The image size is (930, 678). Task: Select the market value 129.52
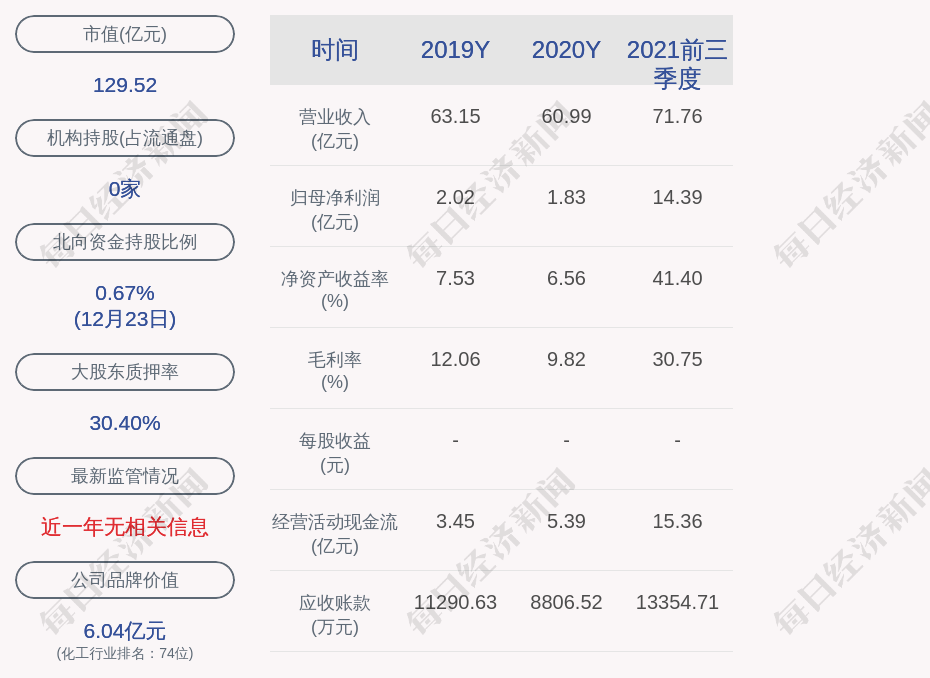click(125, 85)
